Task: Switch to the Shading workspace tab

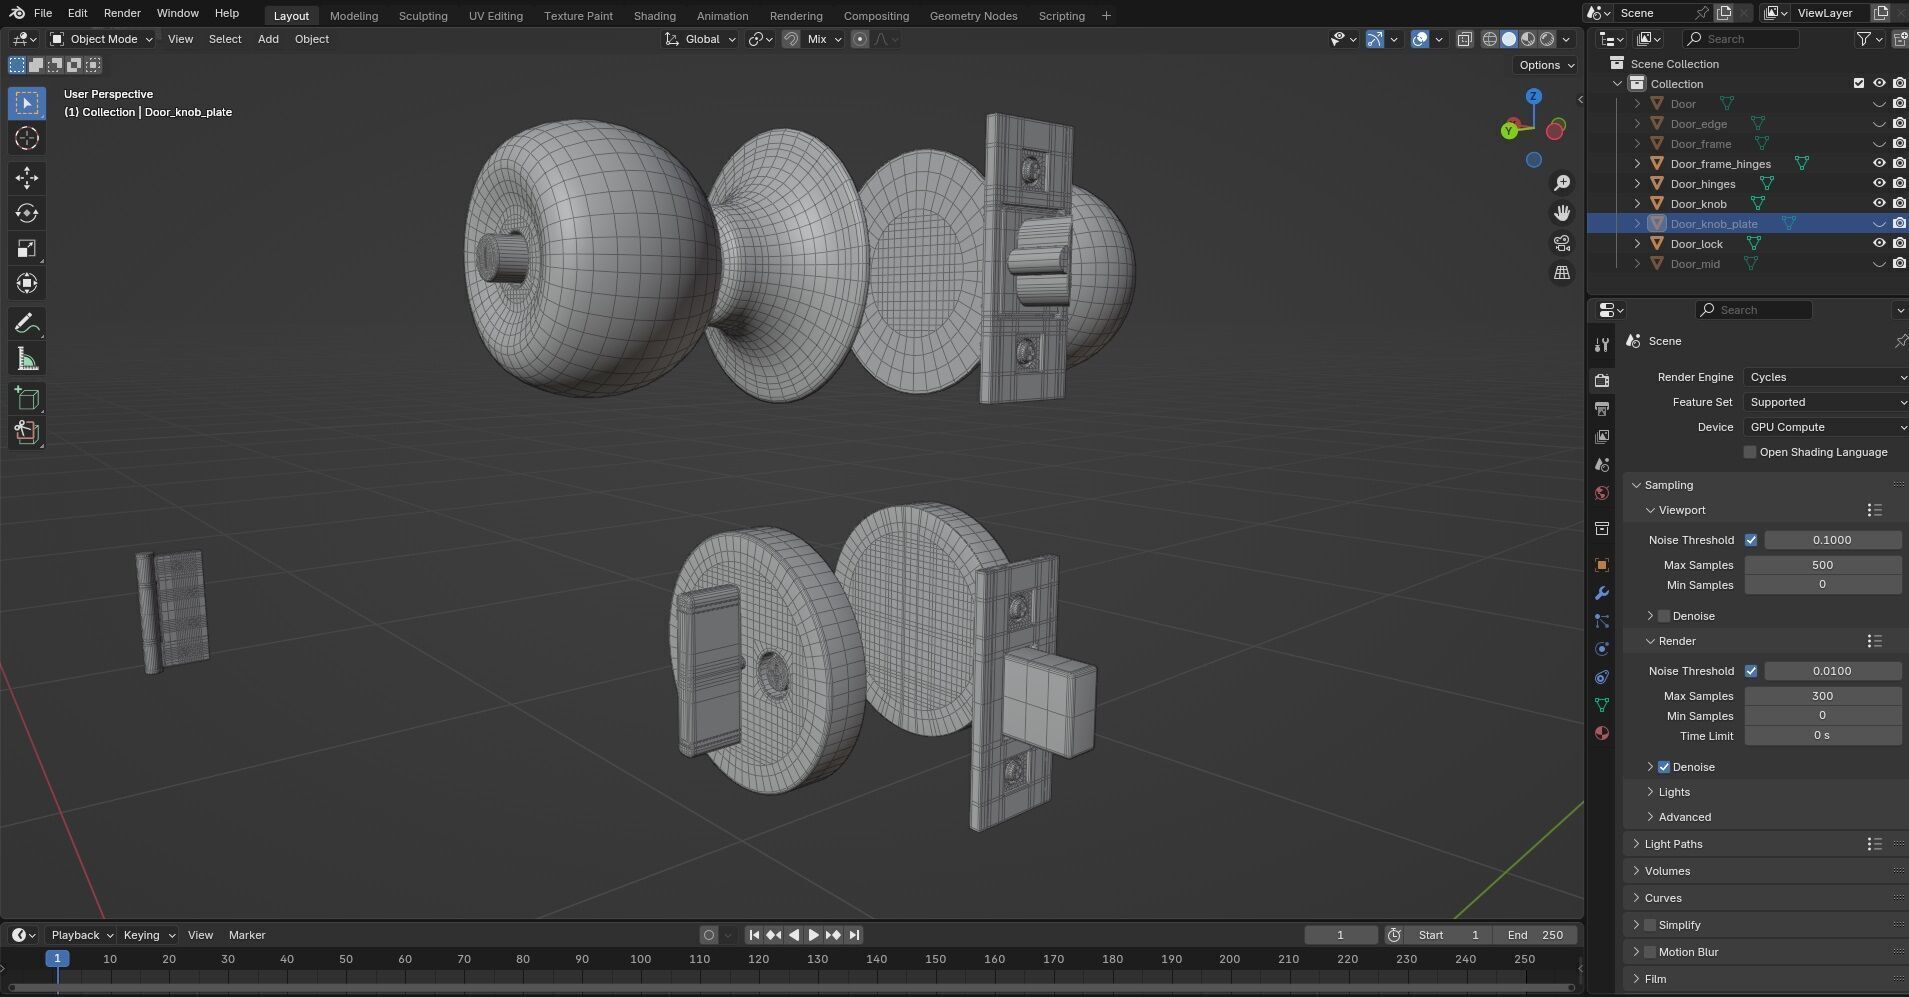Action: (655, 16)
